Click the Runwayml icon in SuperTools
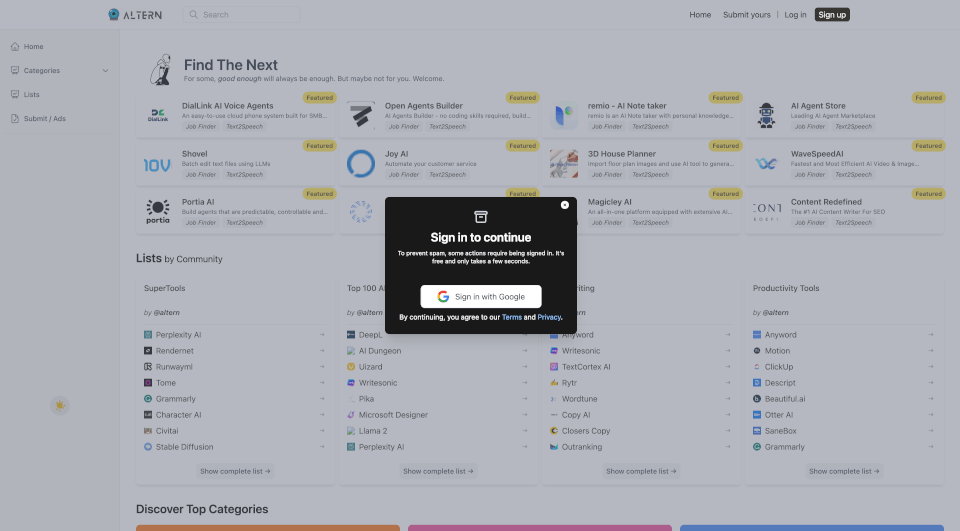 [x=148, y=367]
